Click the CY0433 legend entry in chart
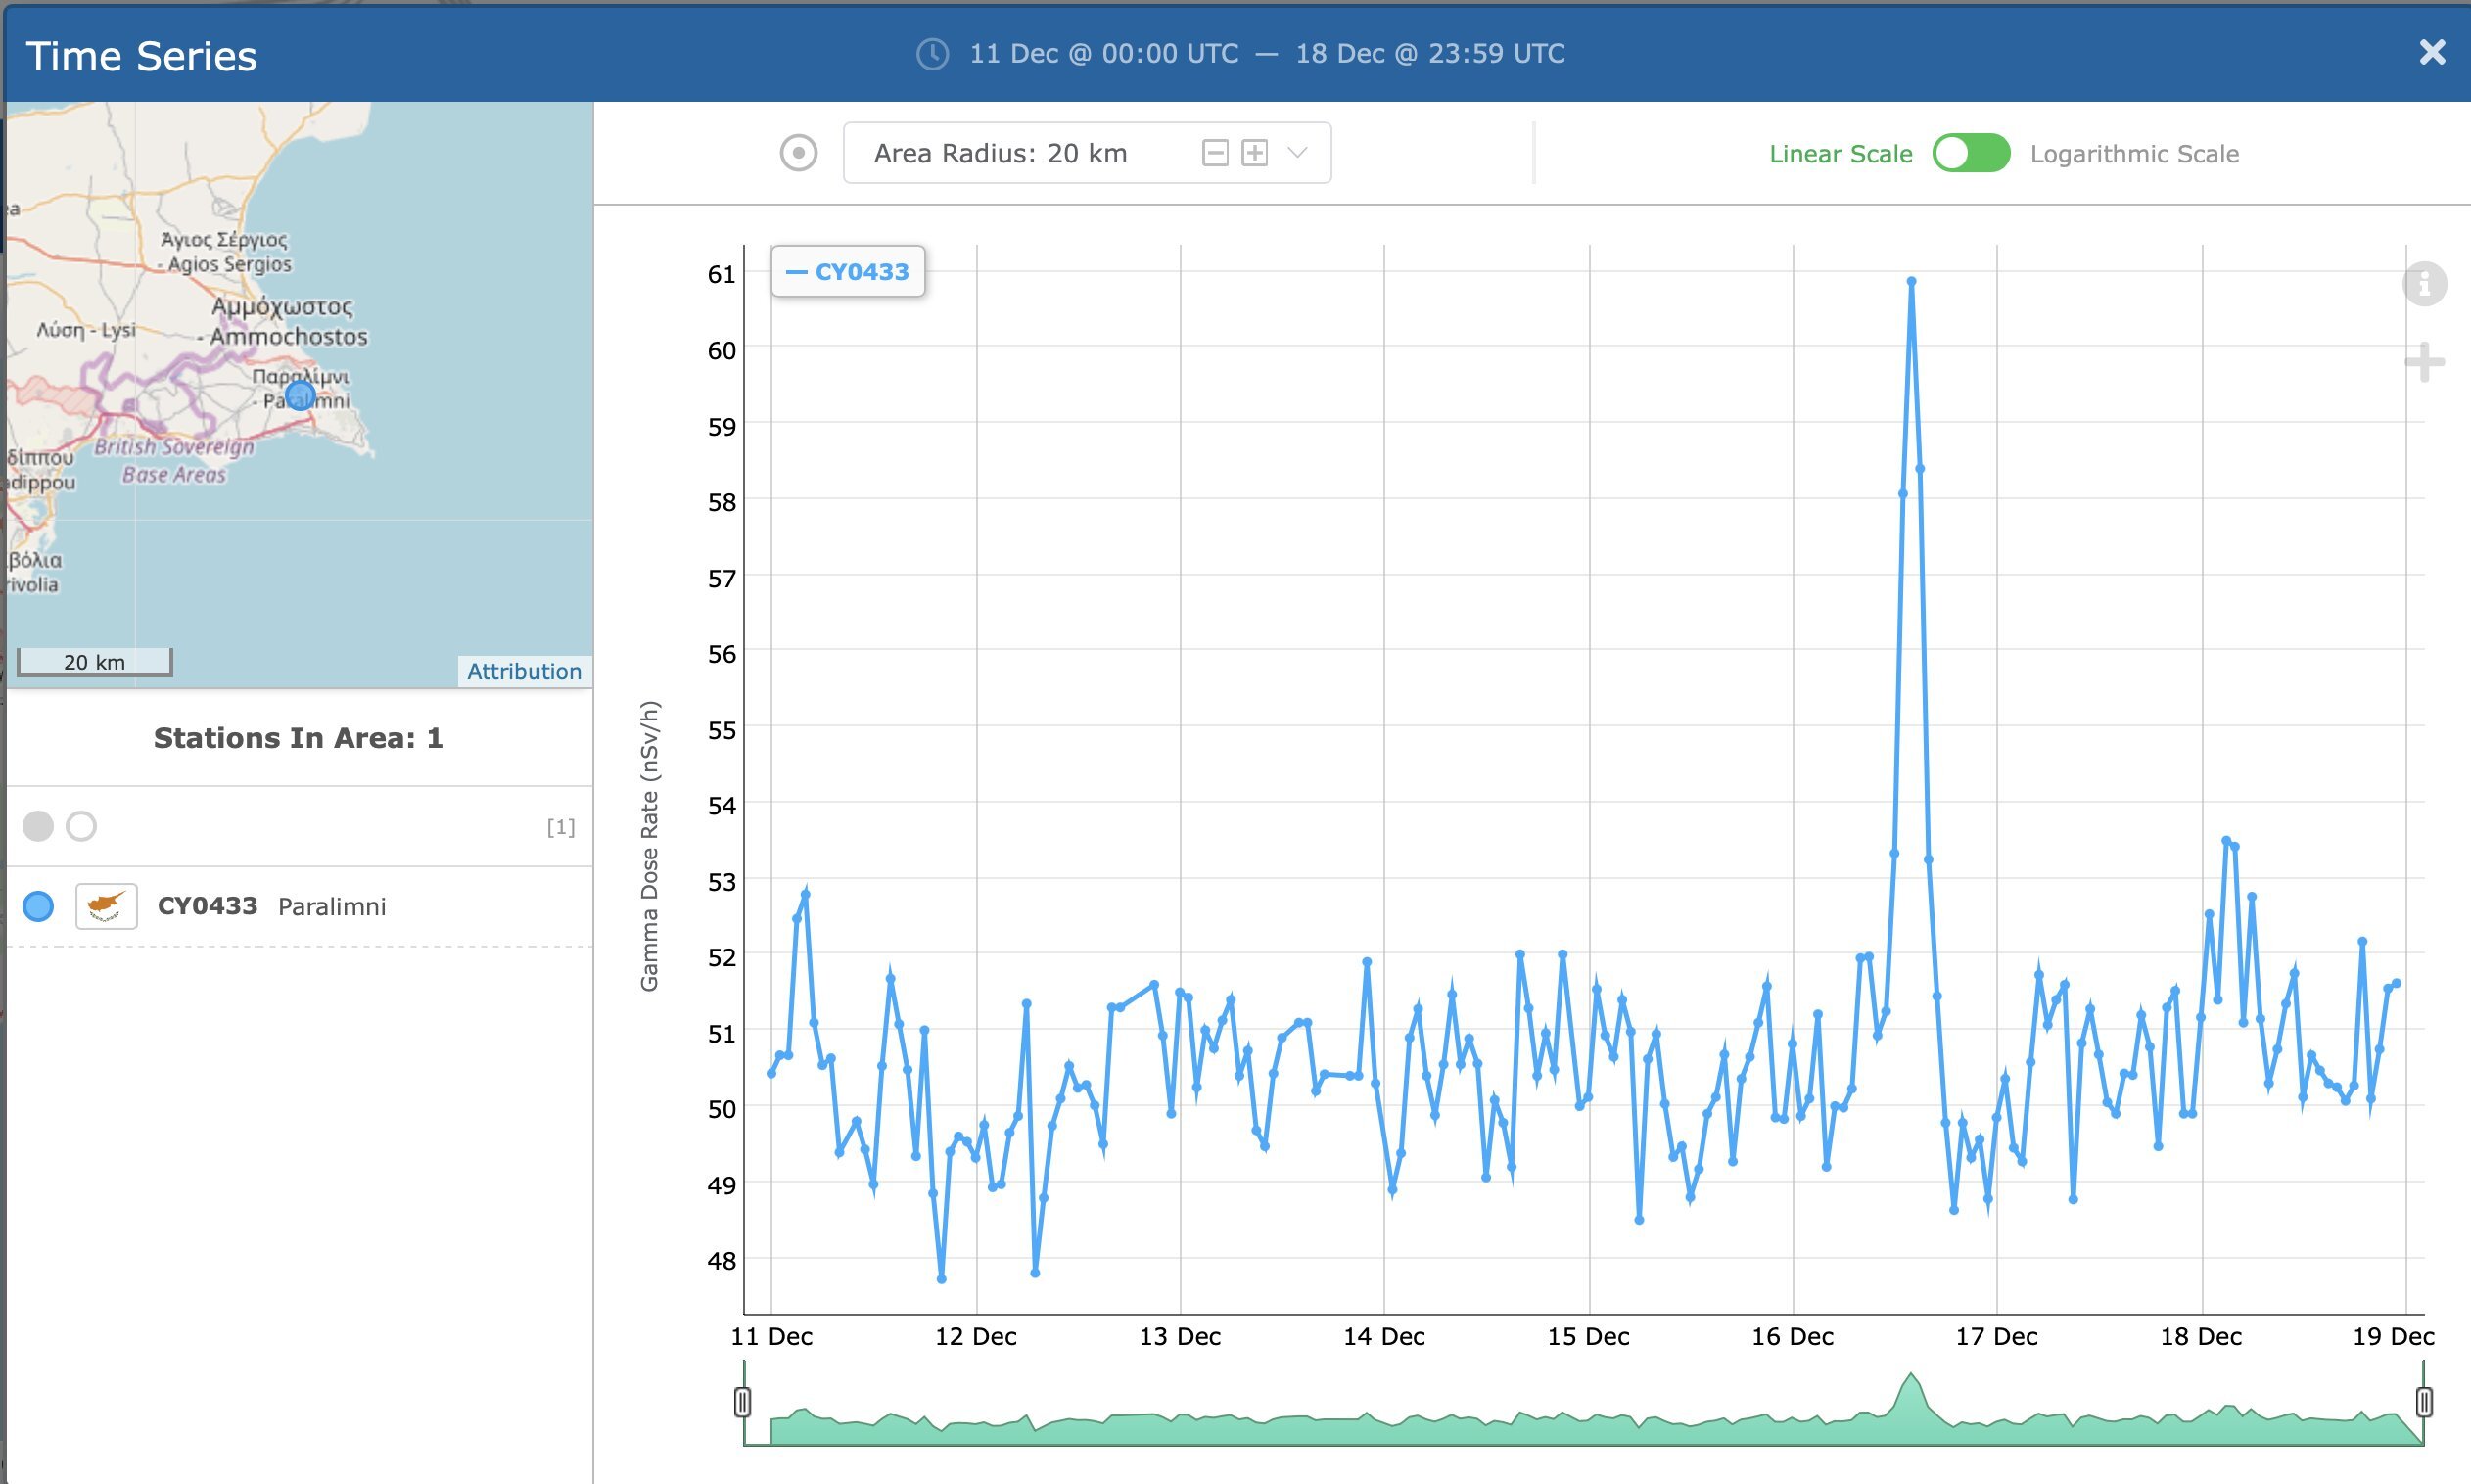 848,272
